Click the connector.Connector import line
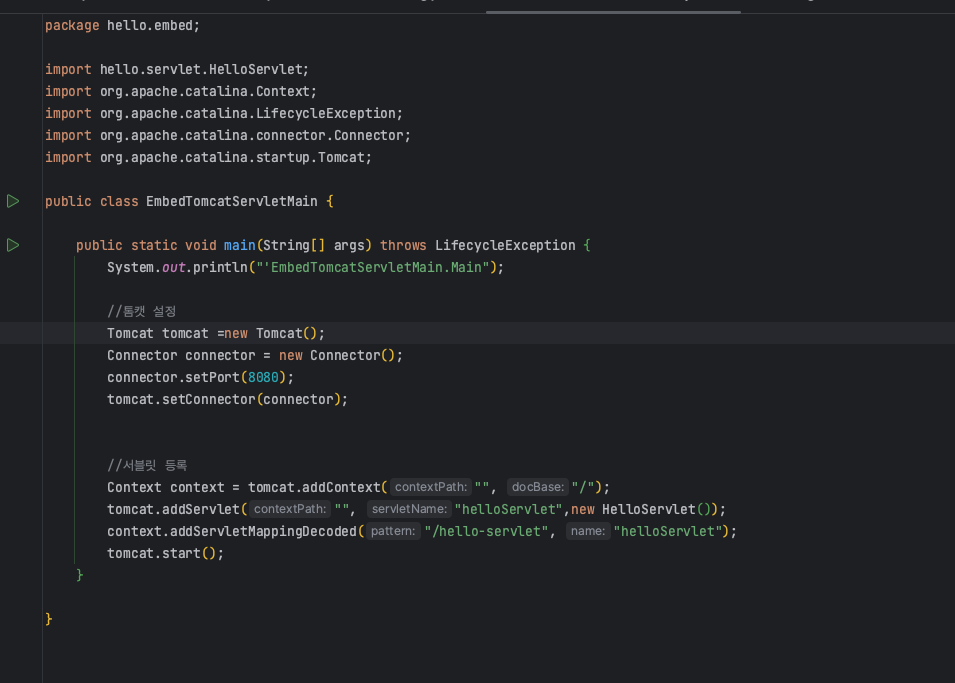 (228, 135)
